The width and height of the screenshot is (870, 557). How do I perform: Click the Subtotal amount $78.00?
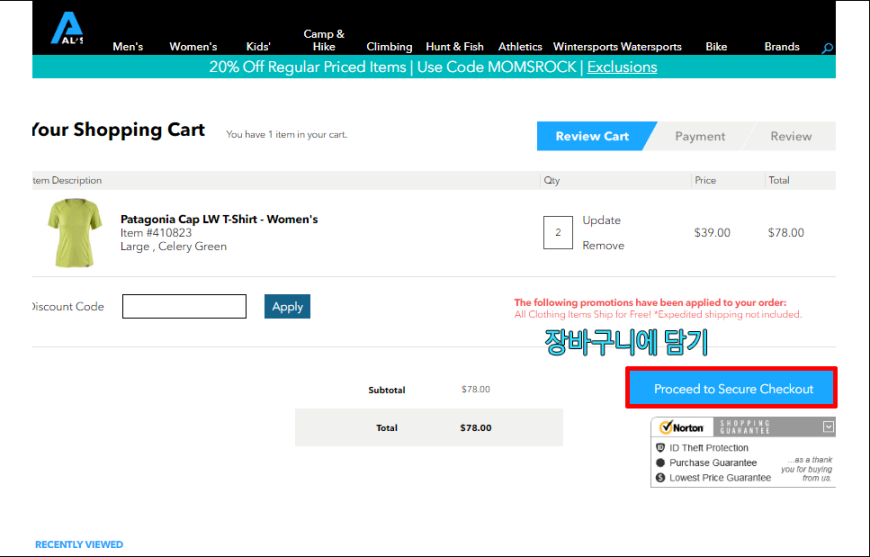tap(476, 389)
